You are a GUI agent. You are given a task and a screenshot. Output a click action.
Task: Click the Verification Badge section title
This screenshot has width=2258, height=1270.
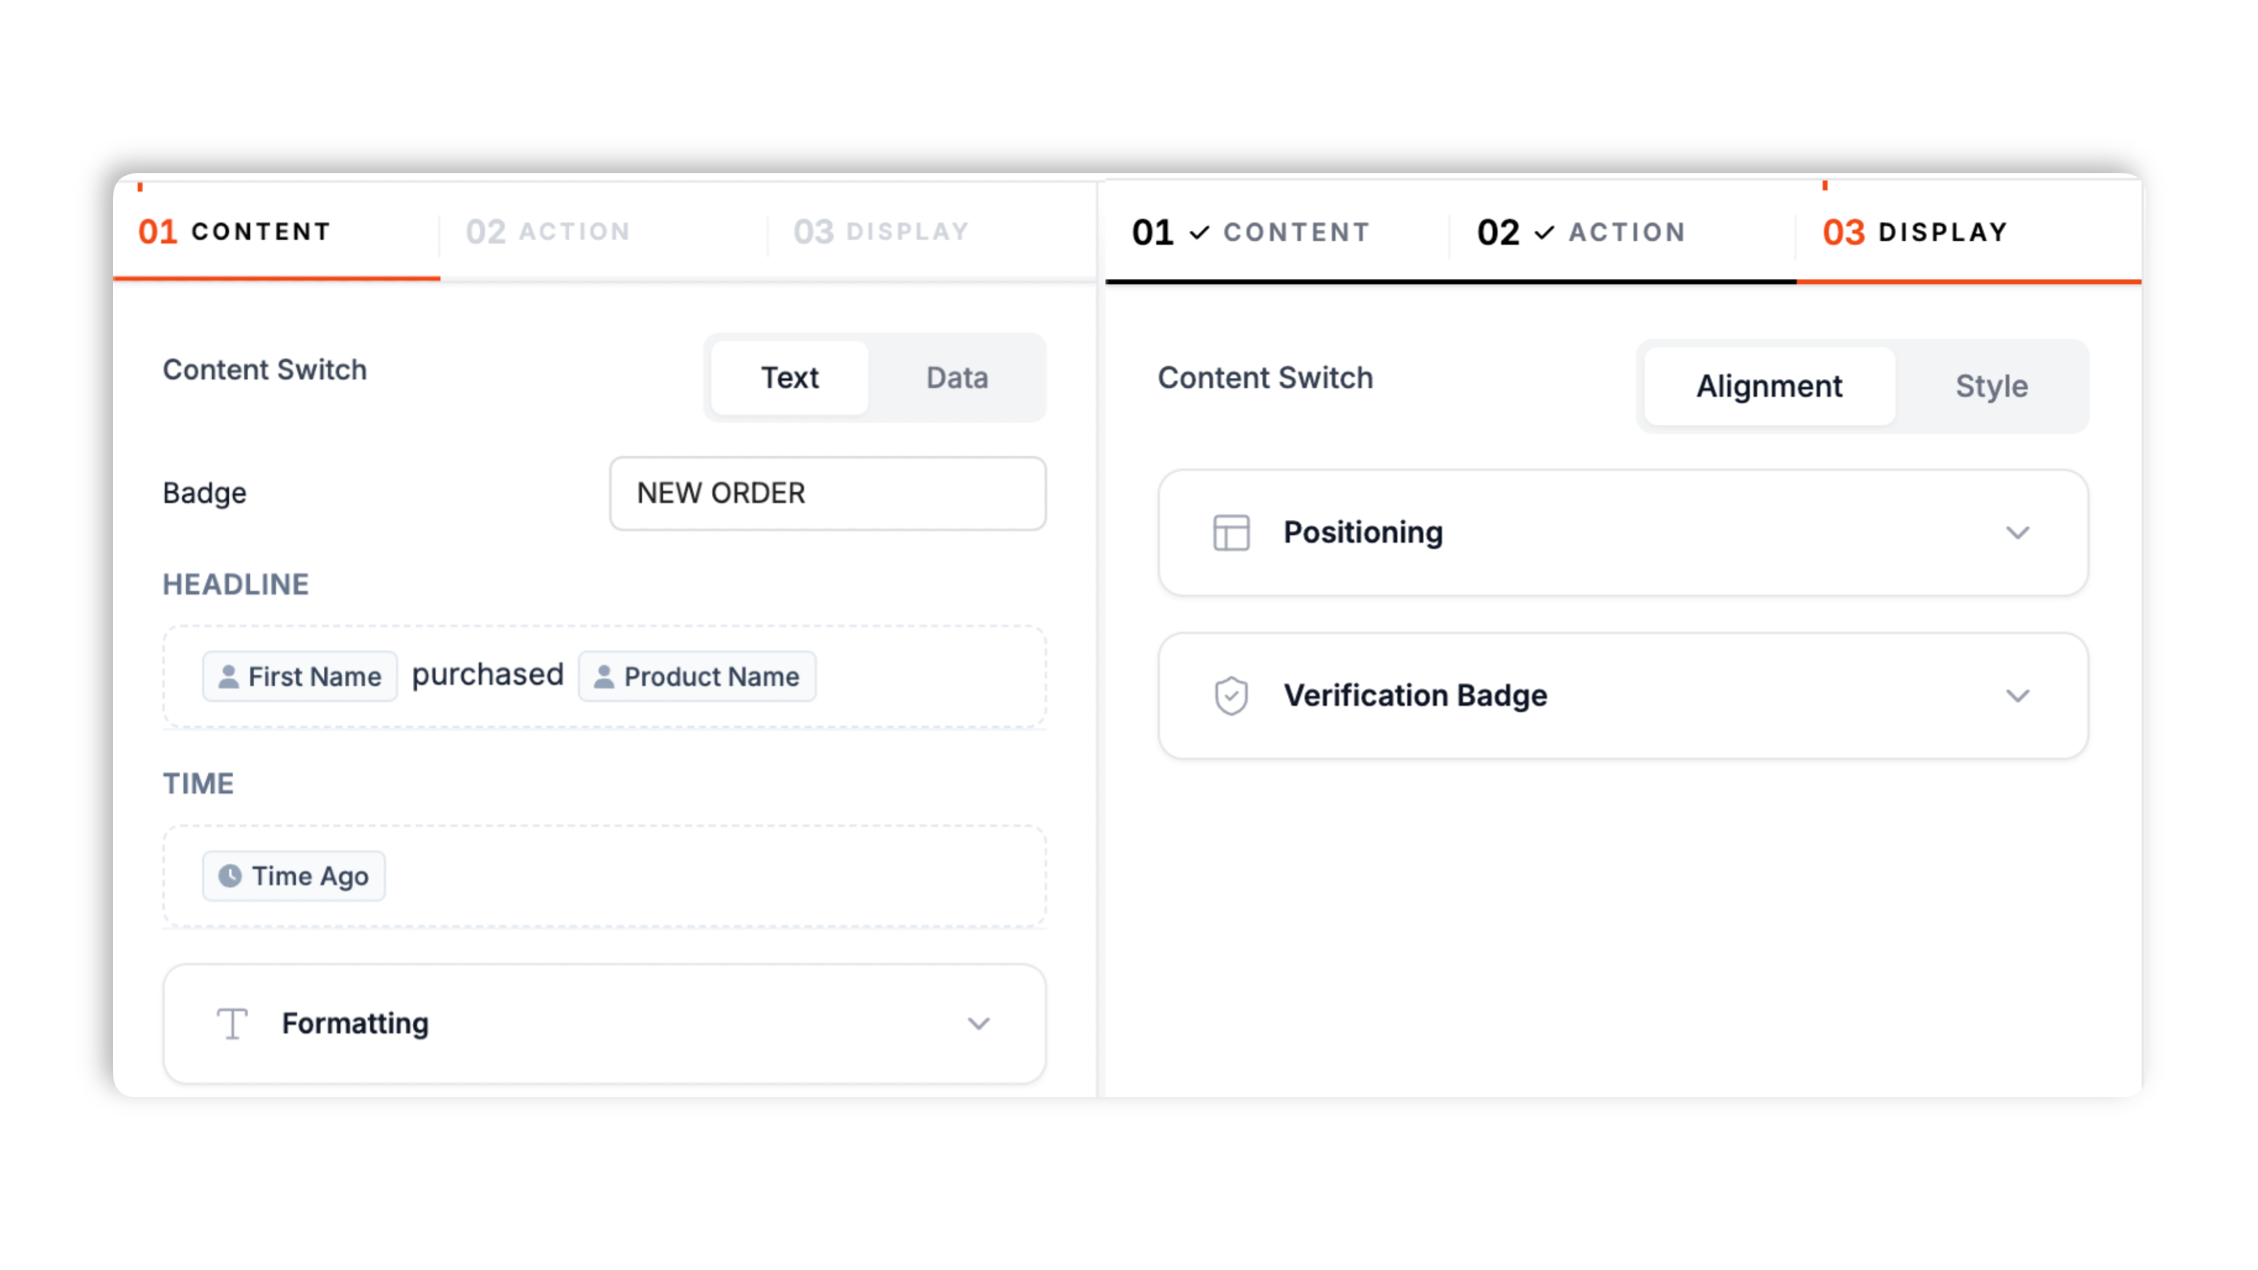[1415, 696]
